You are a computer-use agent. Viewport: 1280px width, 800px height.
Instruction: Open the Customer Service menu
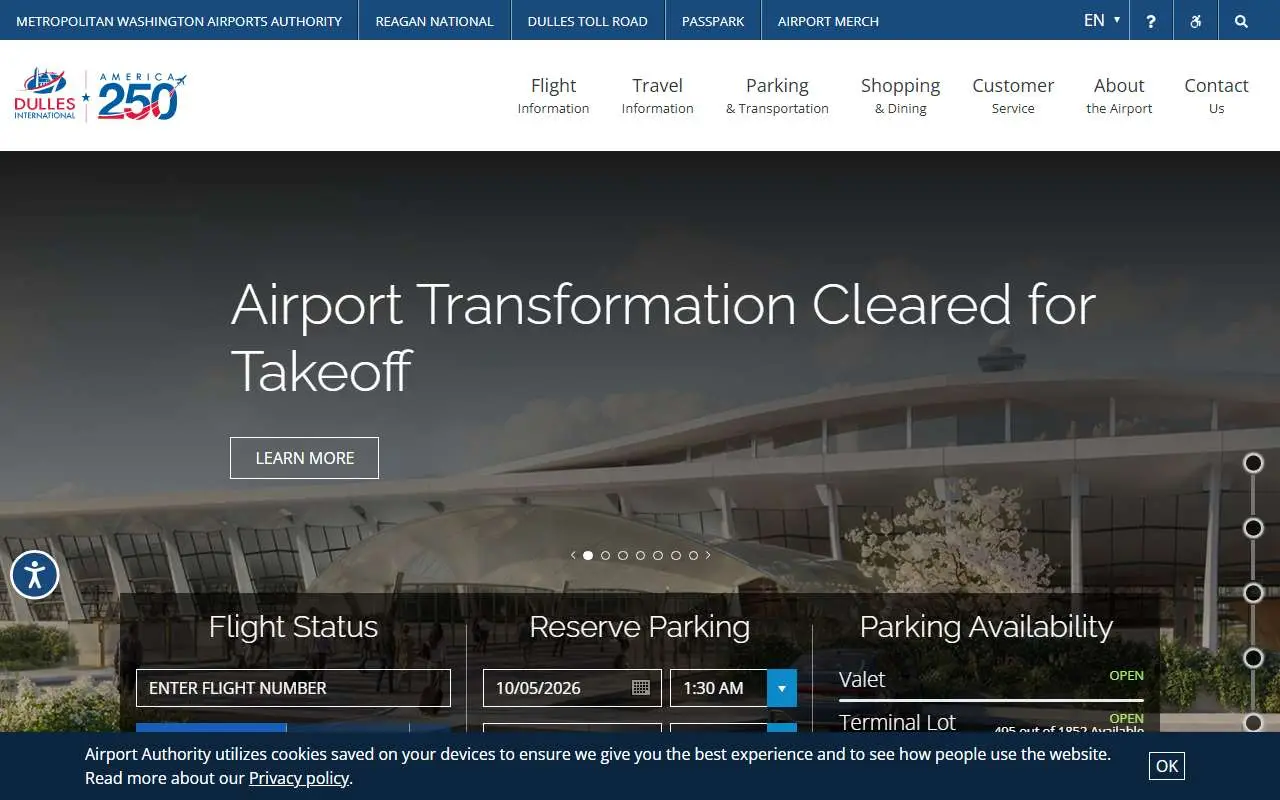coord(1013,96)
